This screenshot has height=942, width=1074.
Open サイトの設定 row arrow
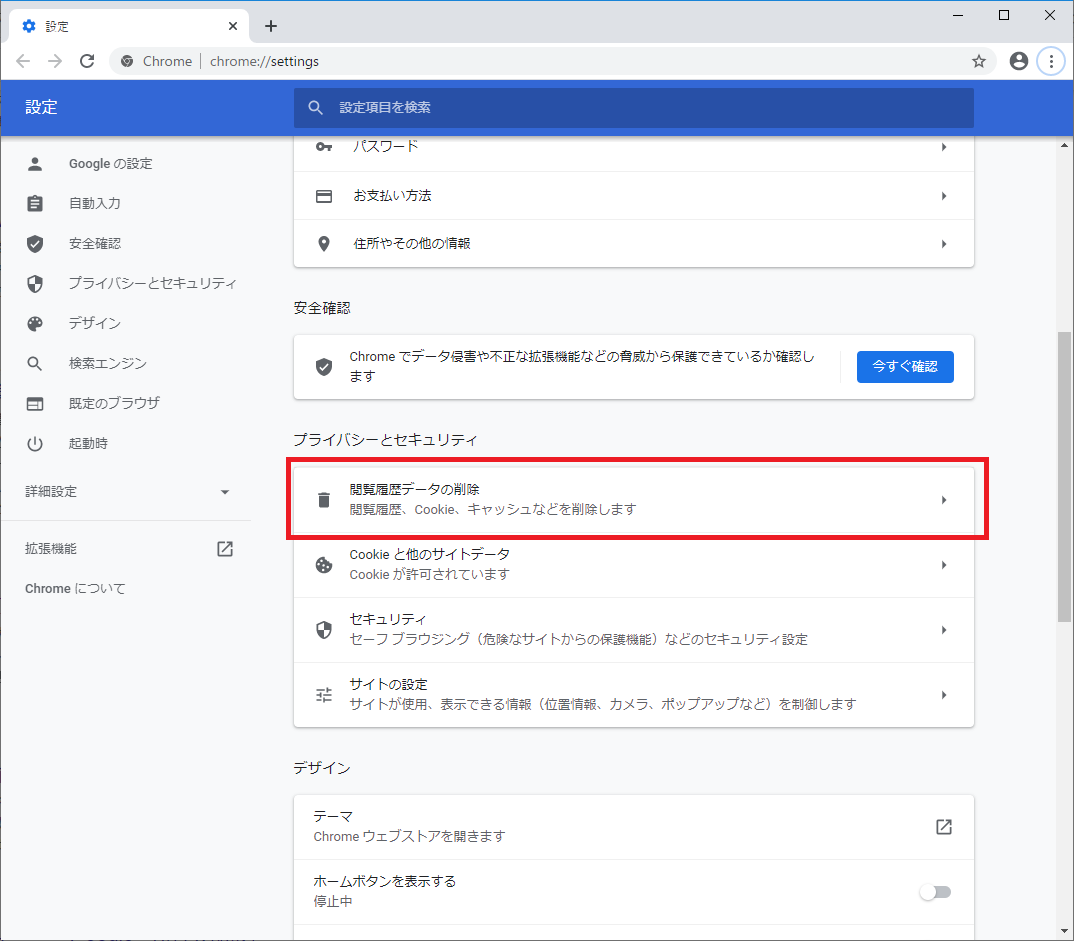point(944,695)
